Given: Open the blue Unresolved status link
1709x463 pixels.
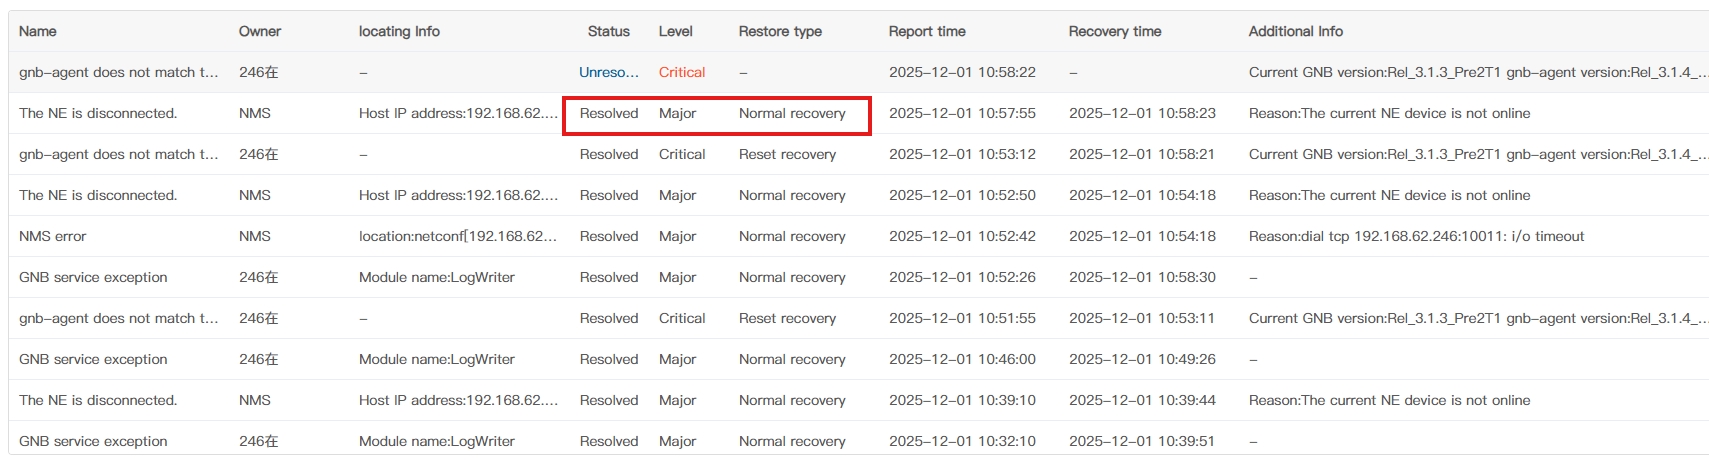Looking at the screenshot, I should click(x=609, y=72).
